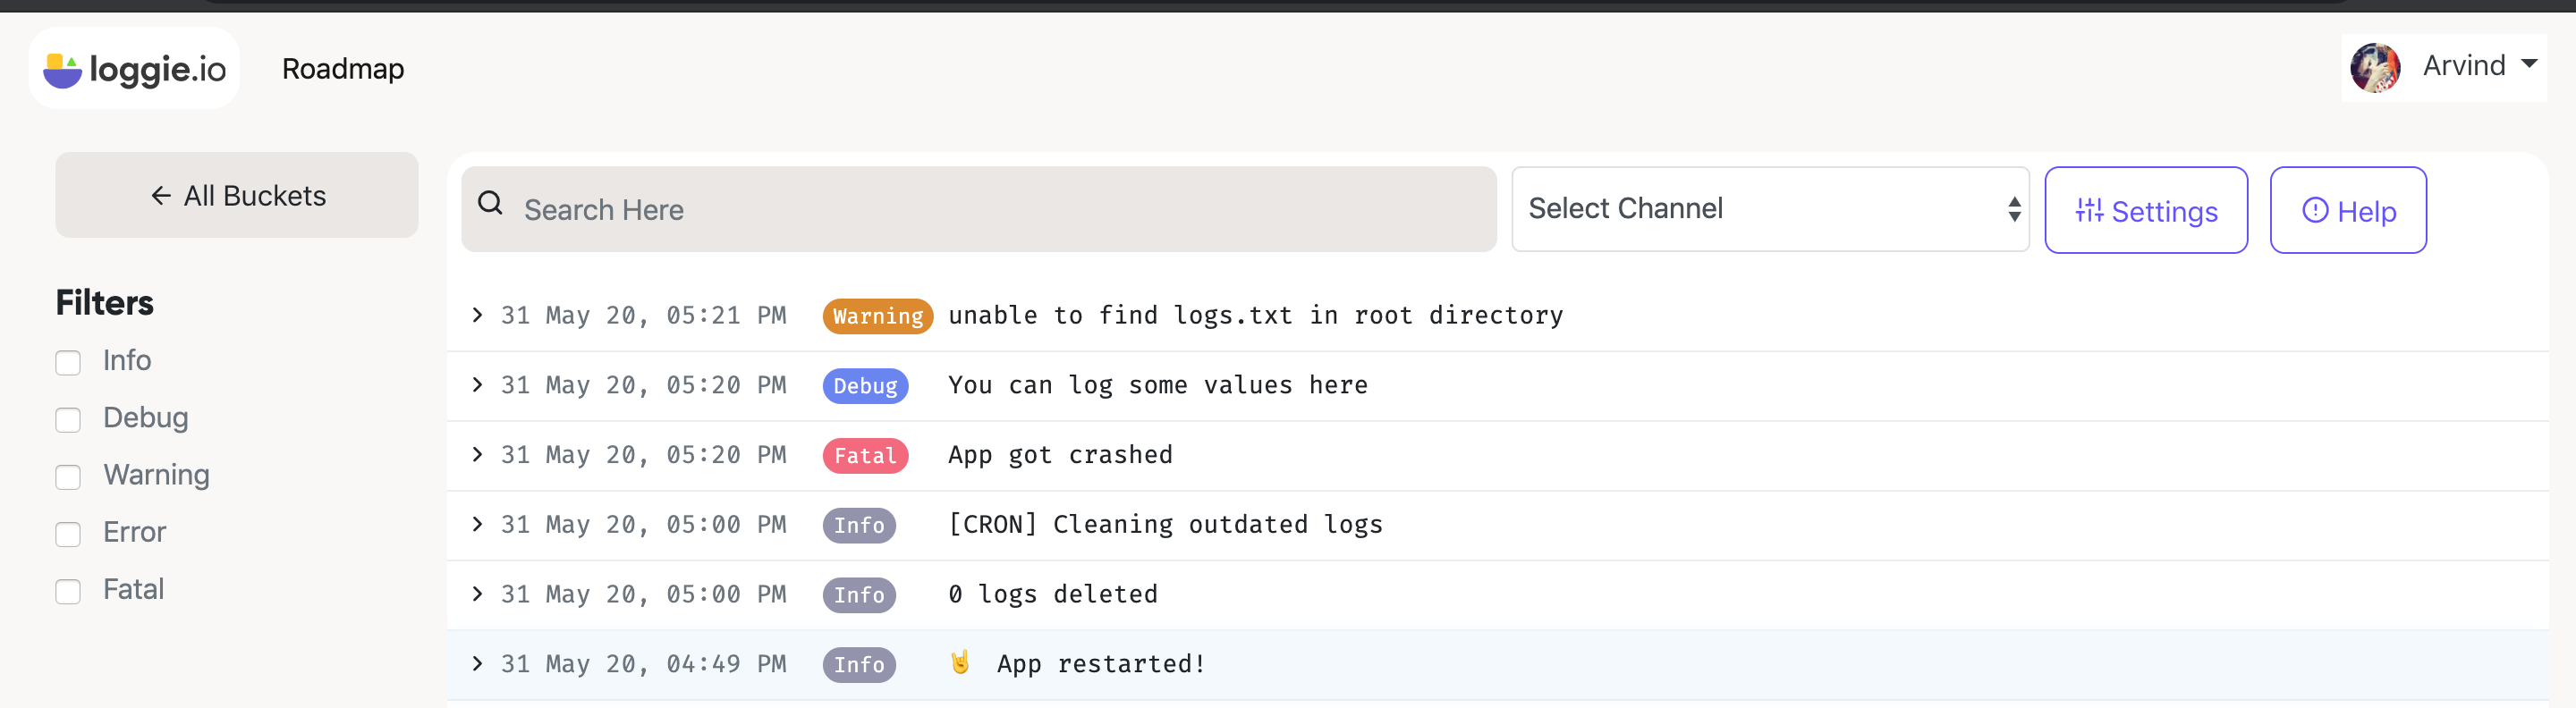Click the Fatal badge on the App crashed entry
Screen dimensions: 2576x708
pos(865,455)
